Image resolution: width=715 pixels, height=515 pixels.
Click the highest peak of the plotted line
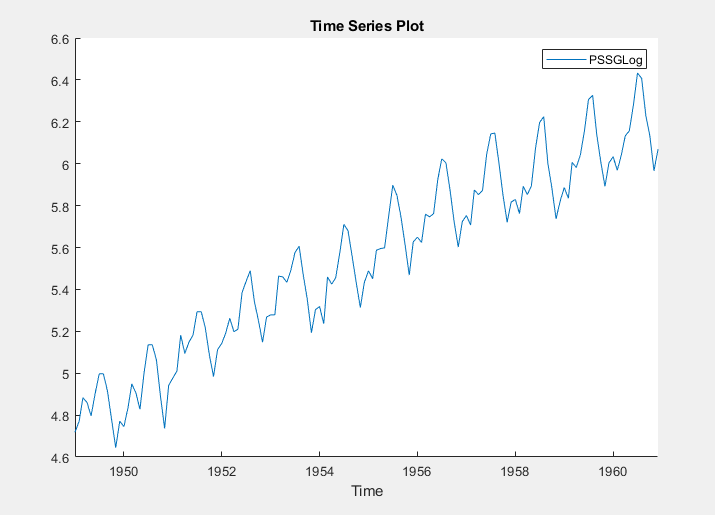pyautogui.click(x=637, y=73)
